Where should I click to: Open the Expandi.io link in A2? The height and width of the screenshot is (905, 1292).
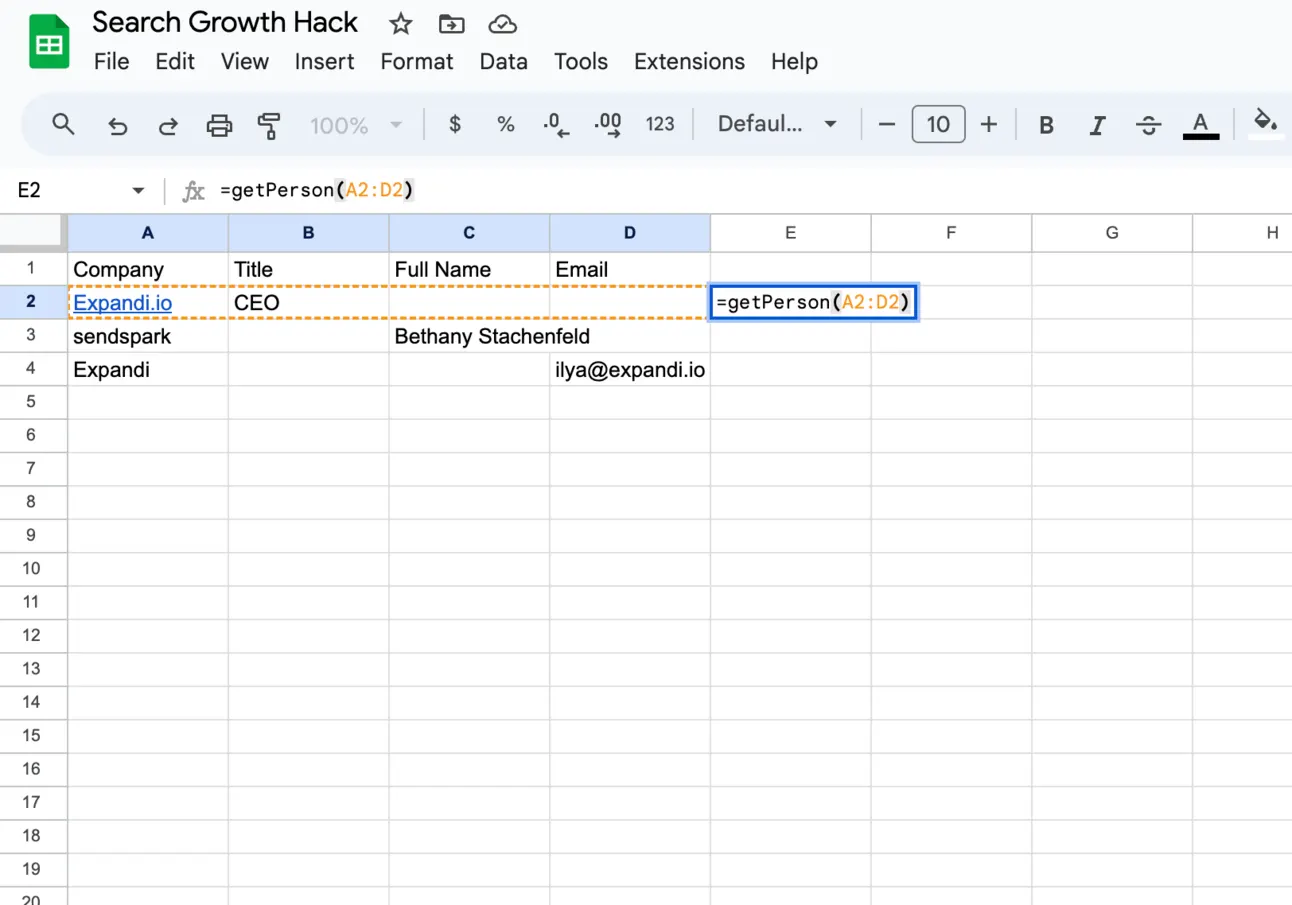(123, 302)
